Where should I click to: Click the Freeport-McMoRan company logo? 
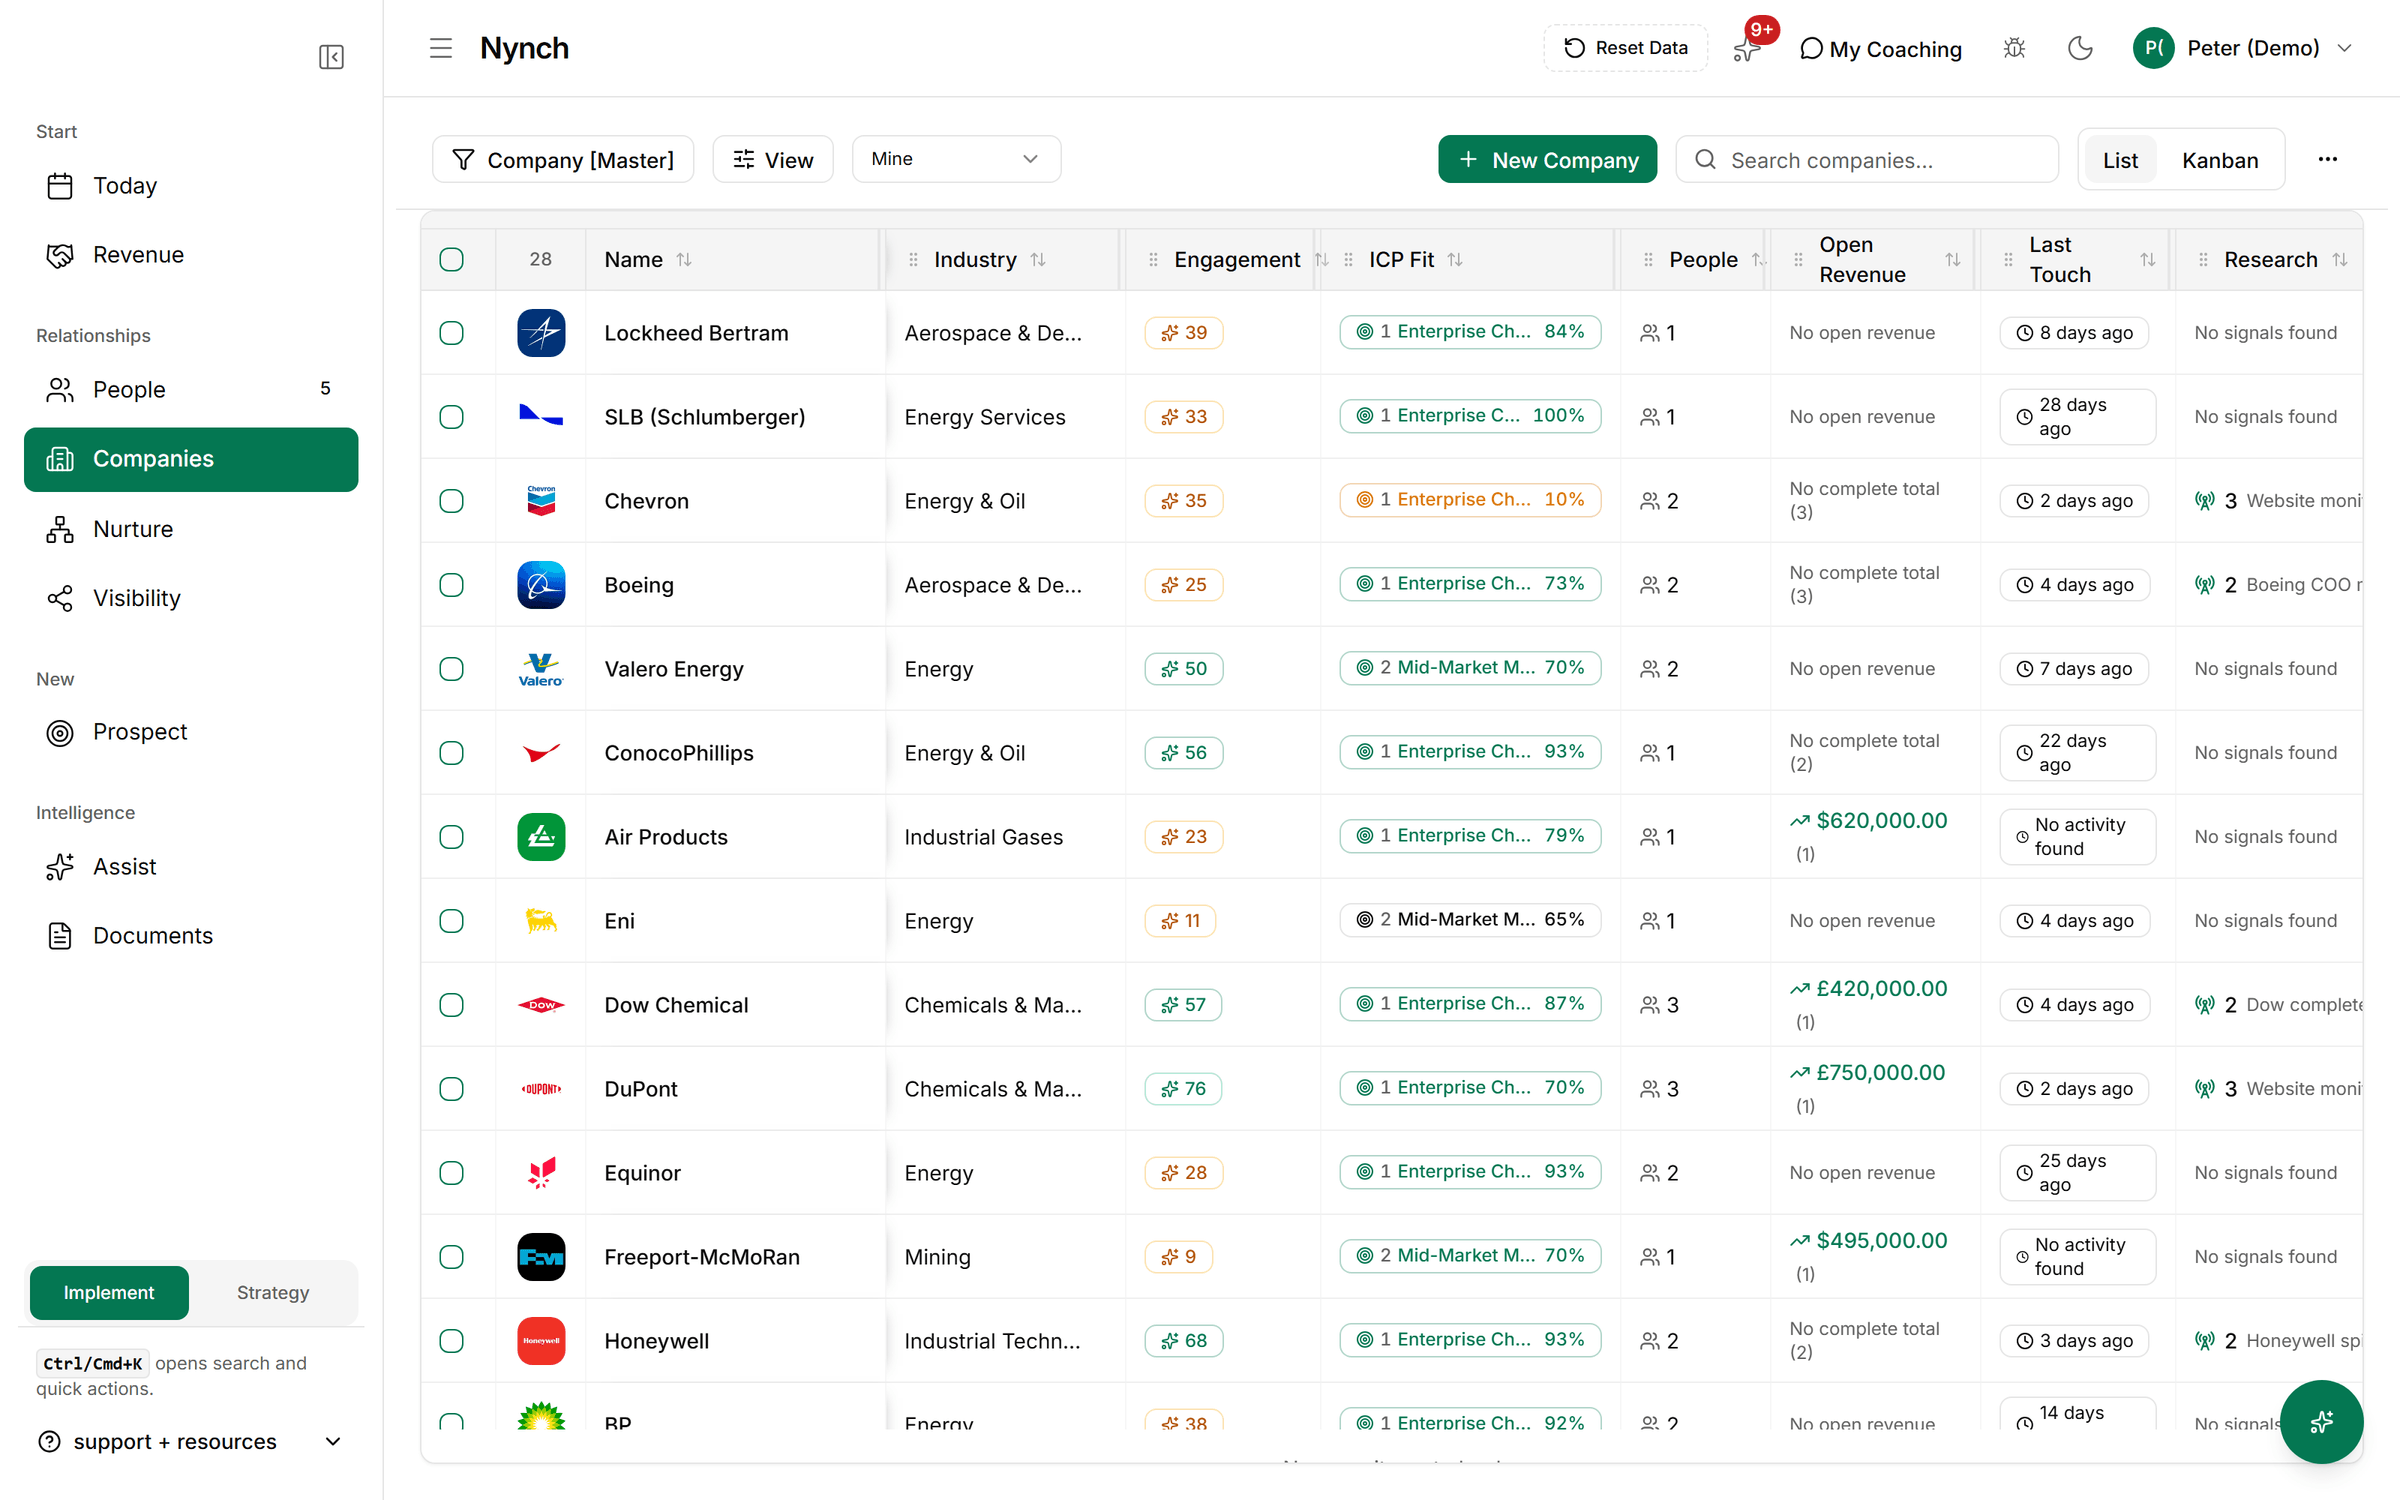(x=541, y=1257)
